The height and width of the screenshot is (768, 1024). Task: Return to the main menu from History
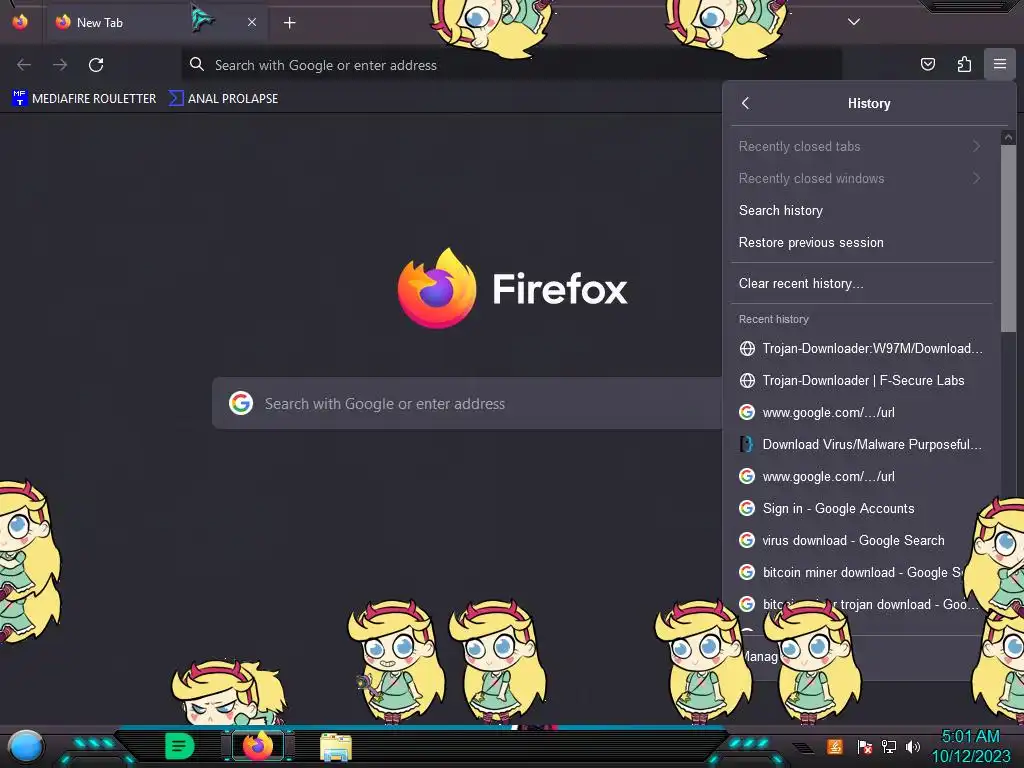click(746, 103)
